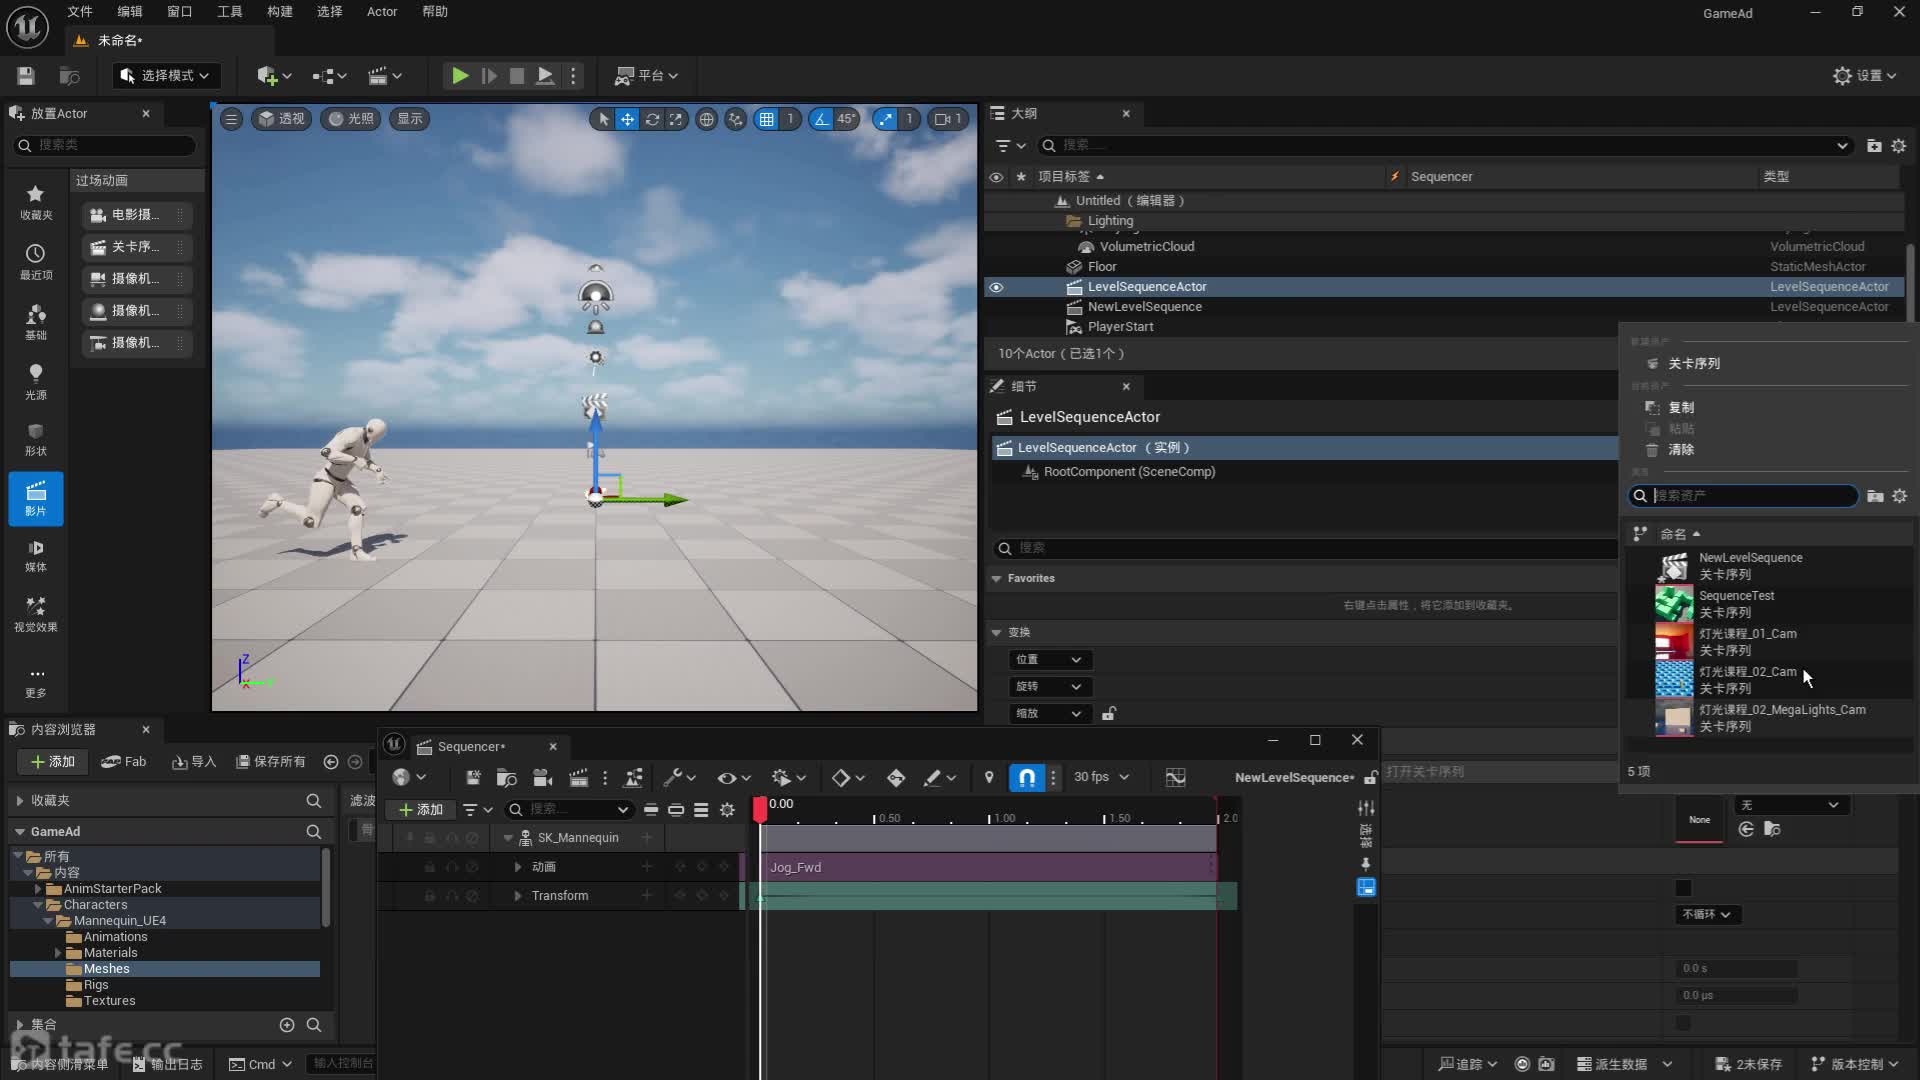Viewport: 1920px width, 1080px height.
Task: Open the Actor menu in menu bar
Action: point(382,12)
